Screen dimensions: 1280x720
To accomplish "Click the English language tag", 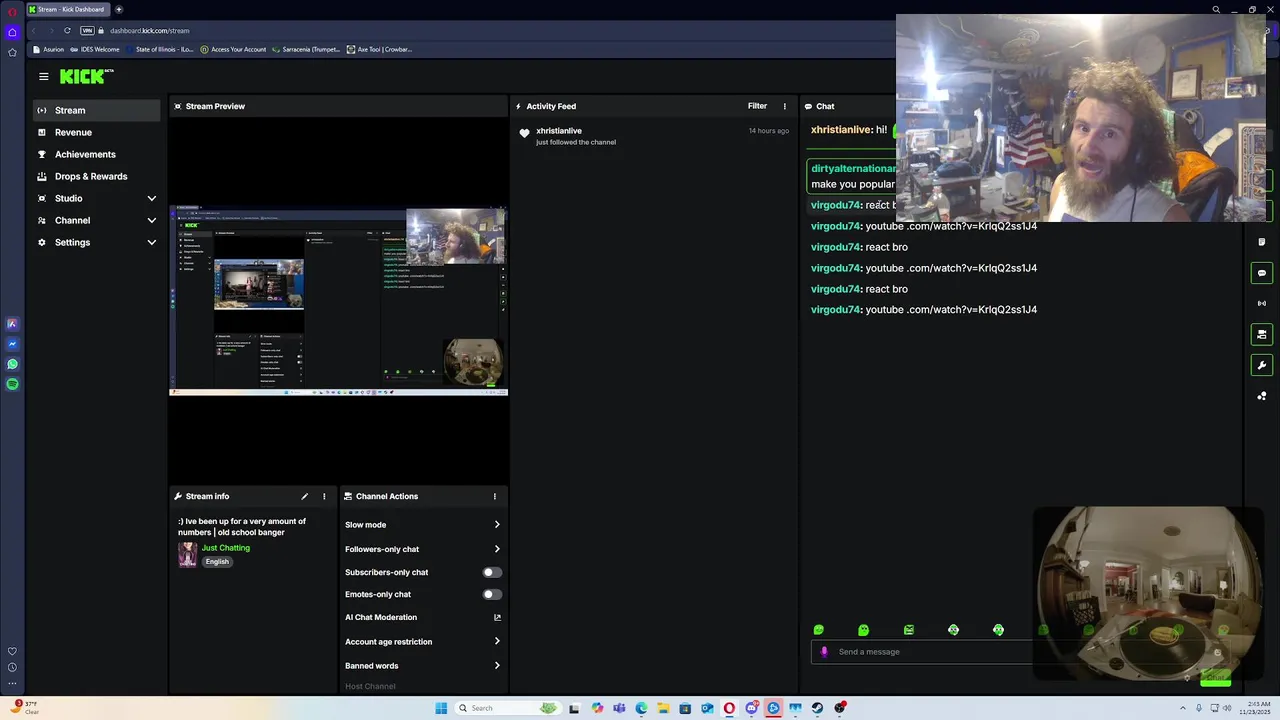I will (x=217, y=562).
